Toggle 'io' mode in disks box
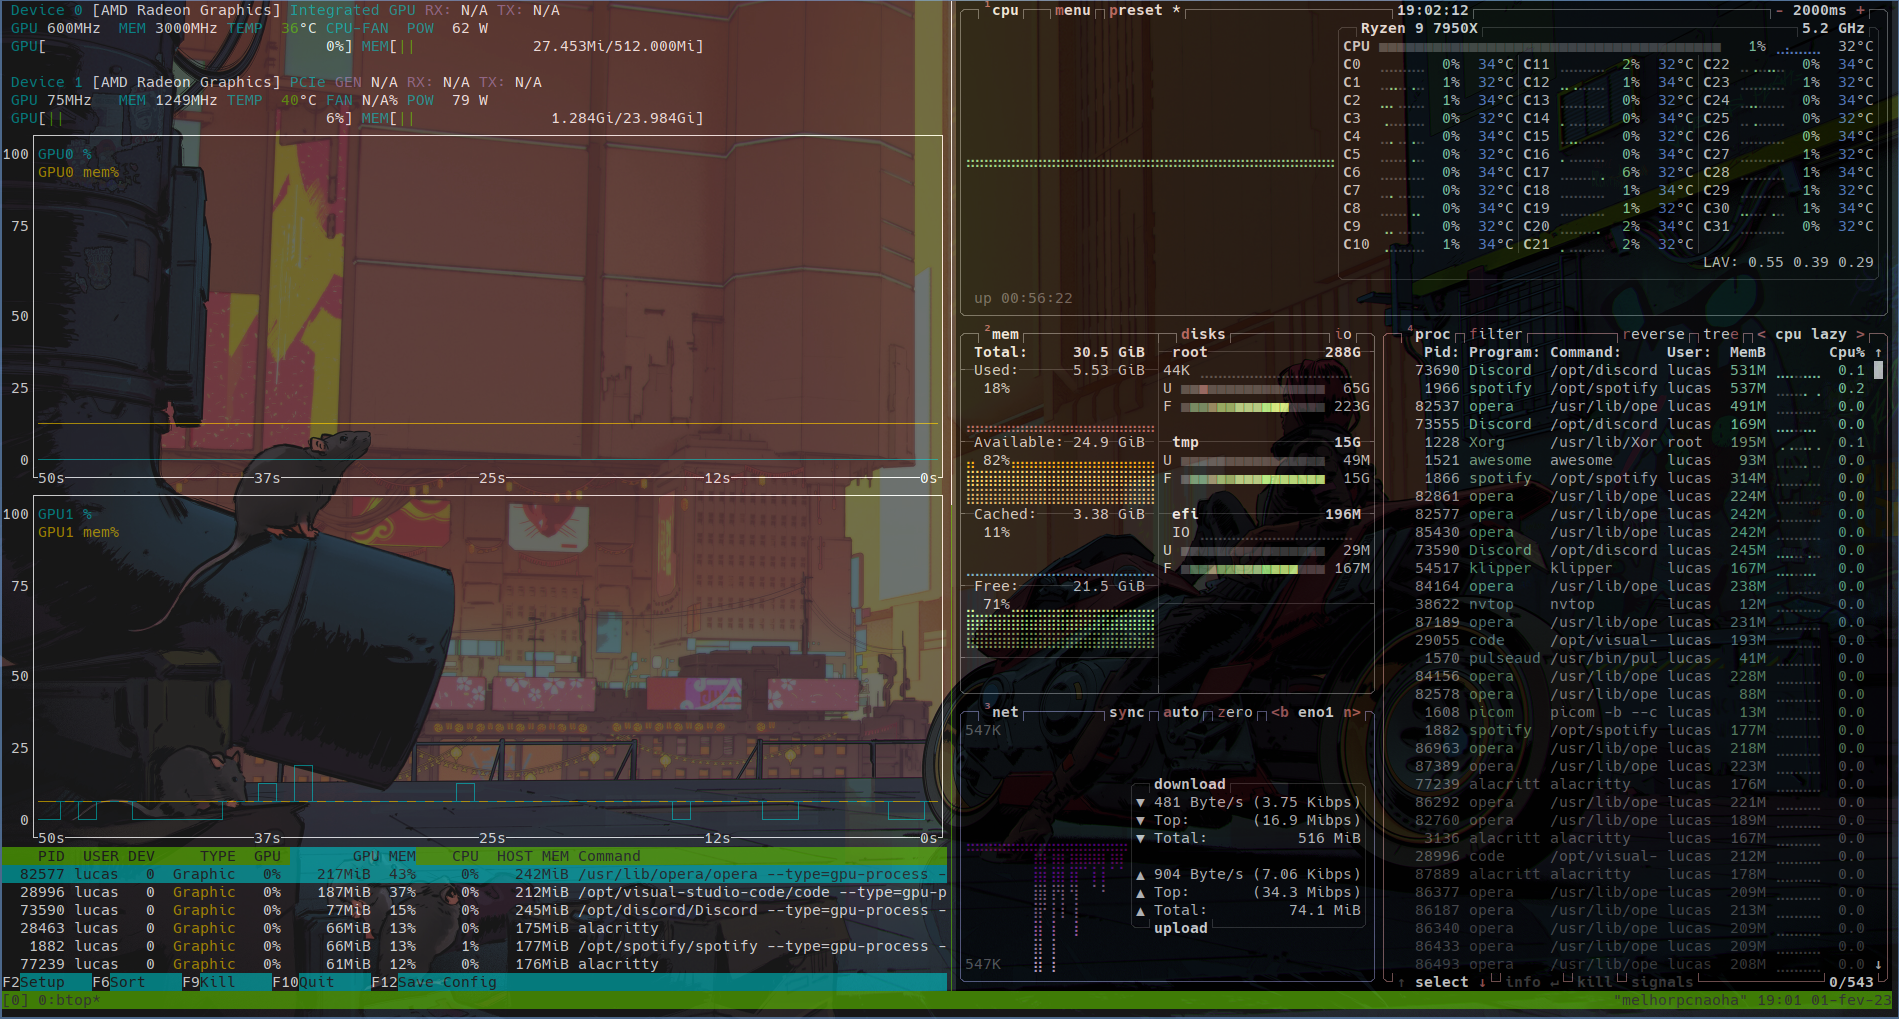Image resolution: width=1899 pixels, height=1019 pixels. tap(1343, 334)
